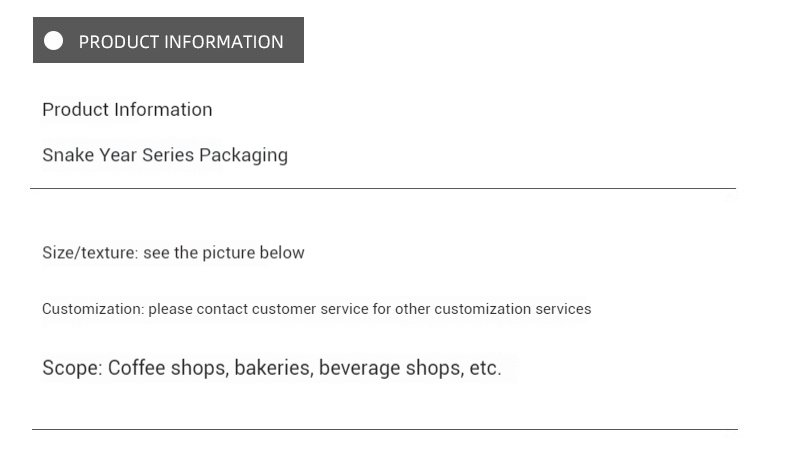Viewport: 790px width, 466px height.
Task: Click the 'Scope:' label
Action: pyautogui.click(x=72, y=368)
